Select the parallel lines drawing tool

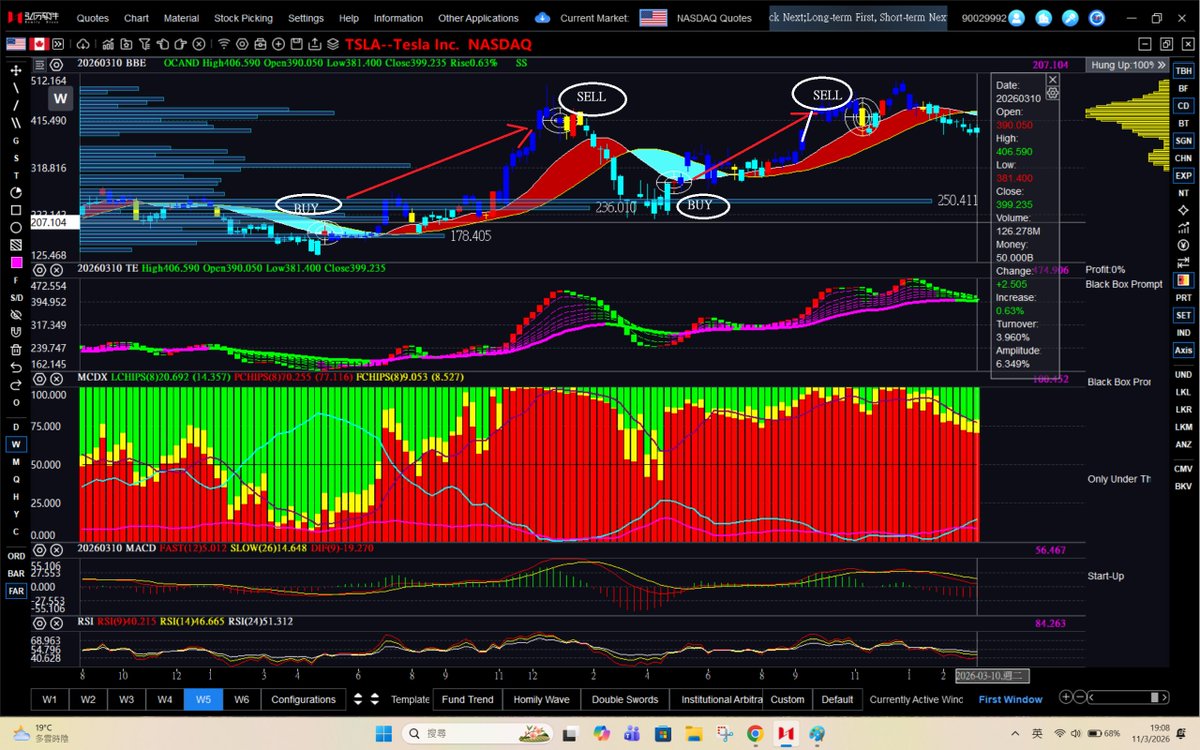(16, 123)
